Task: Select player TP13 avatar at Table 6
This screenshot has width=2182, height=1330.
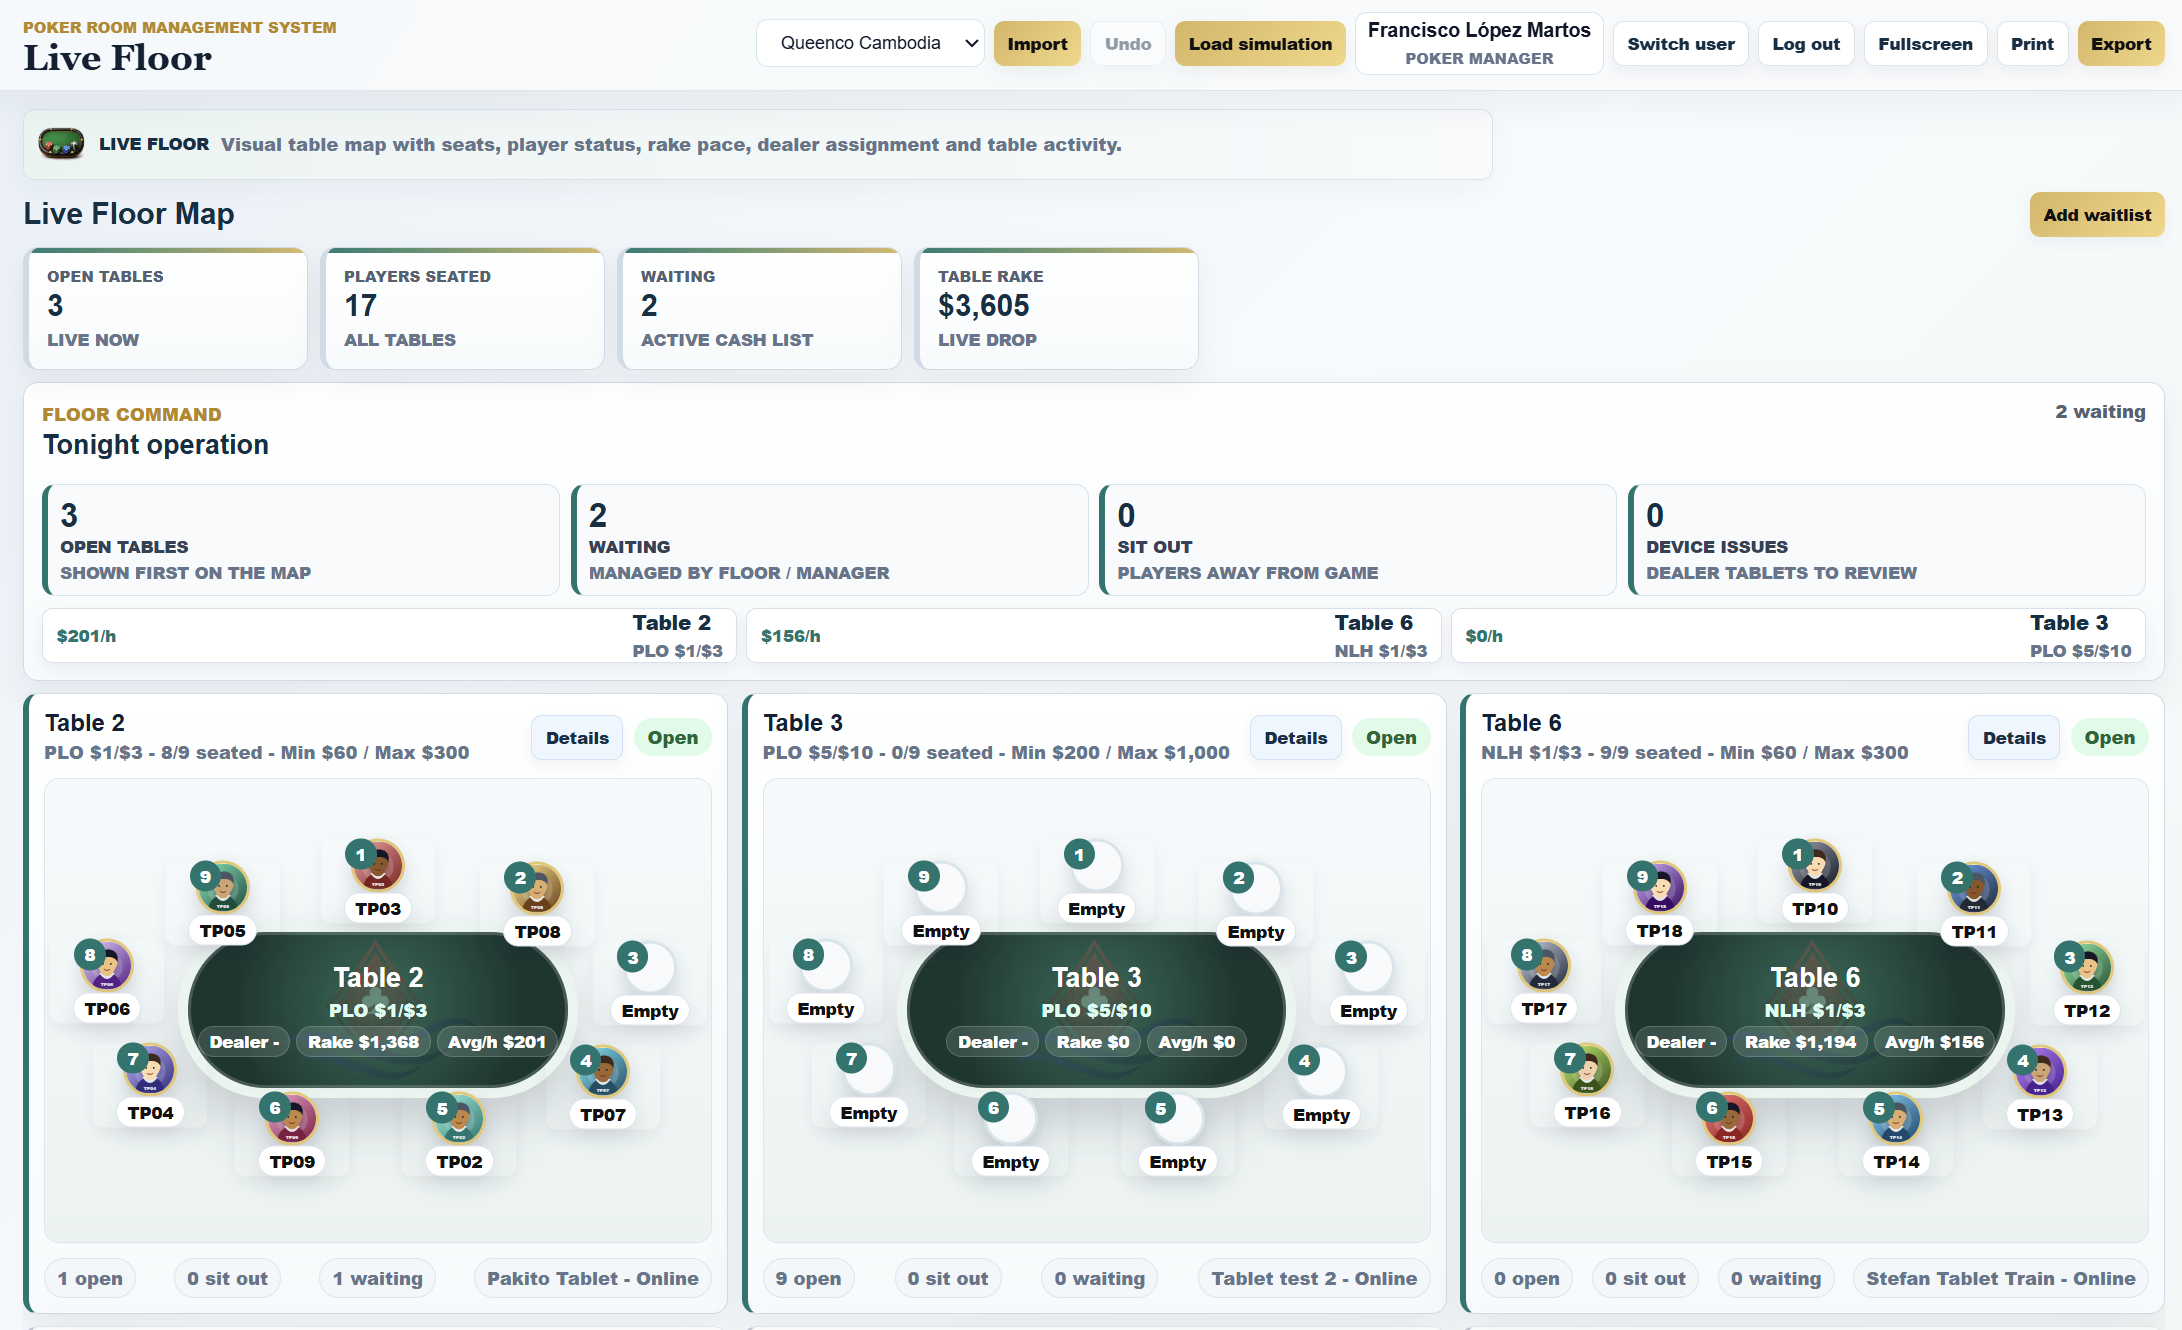Action: coord(2040,1072)
